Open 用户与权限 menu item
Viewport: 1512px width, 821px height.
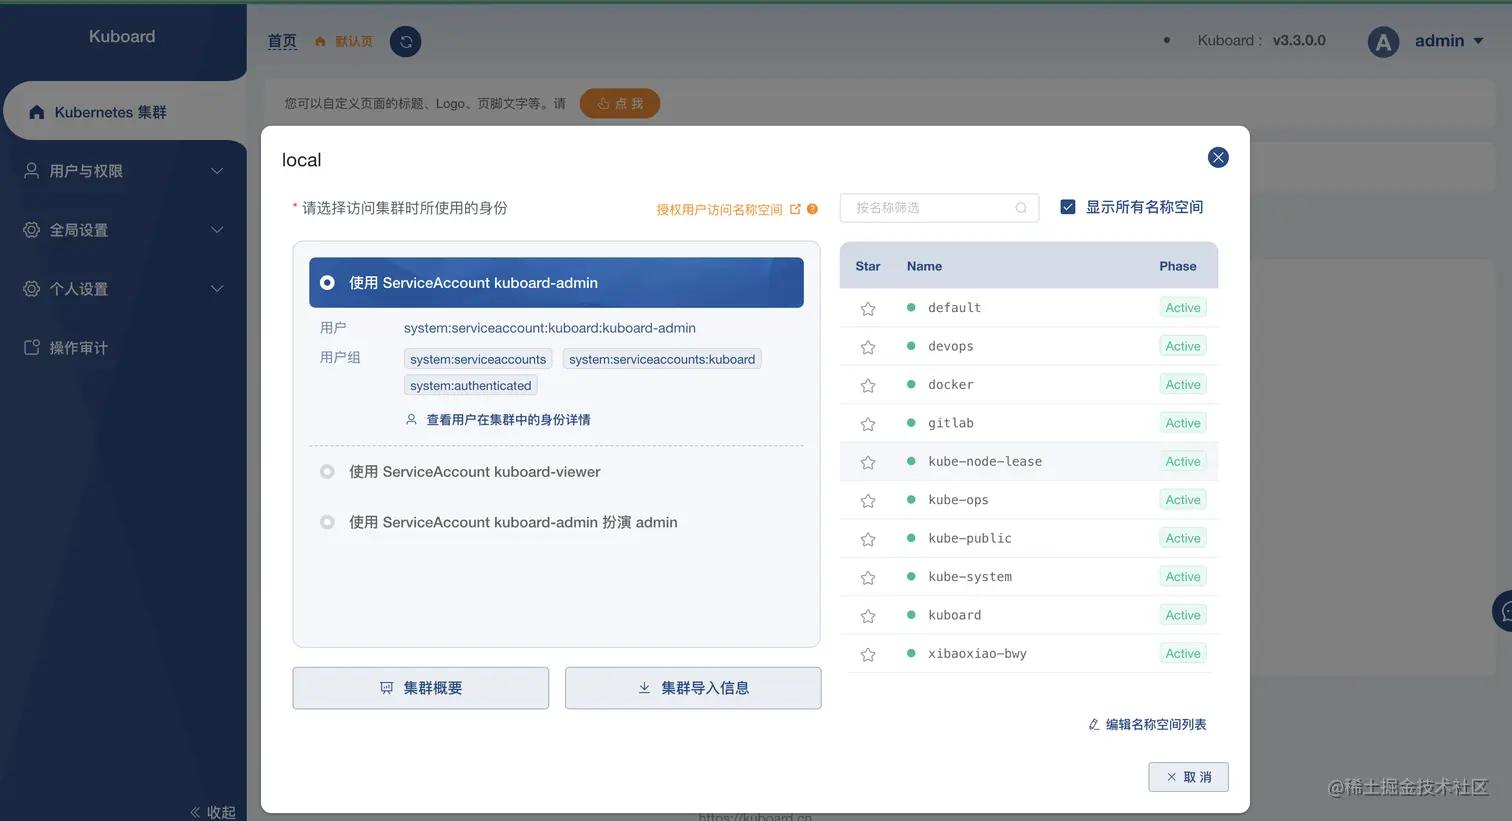point(123,171)
